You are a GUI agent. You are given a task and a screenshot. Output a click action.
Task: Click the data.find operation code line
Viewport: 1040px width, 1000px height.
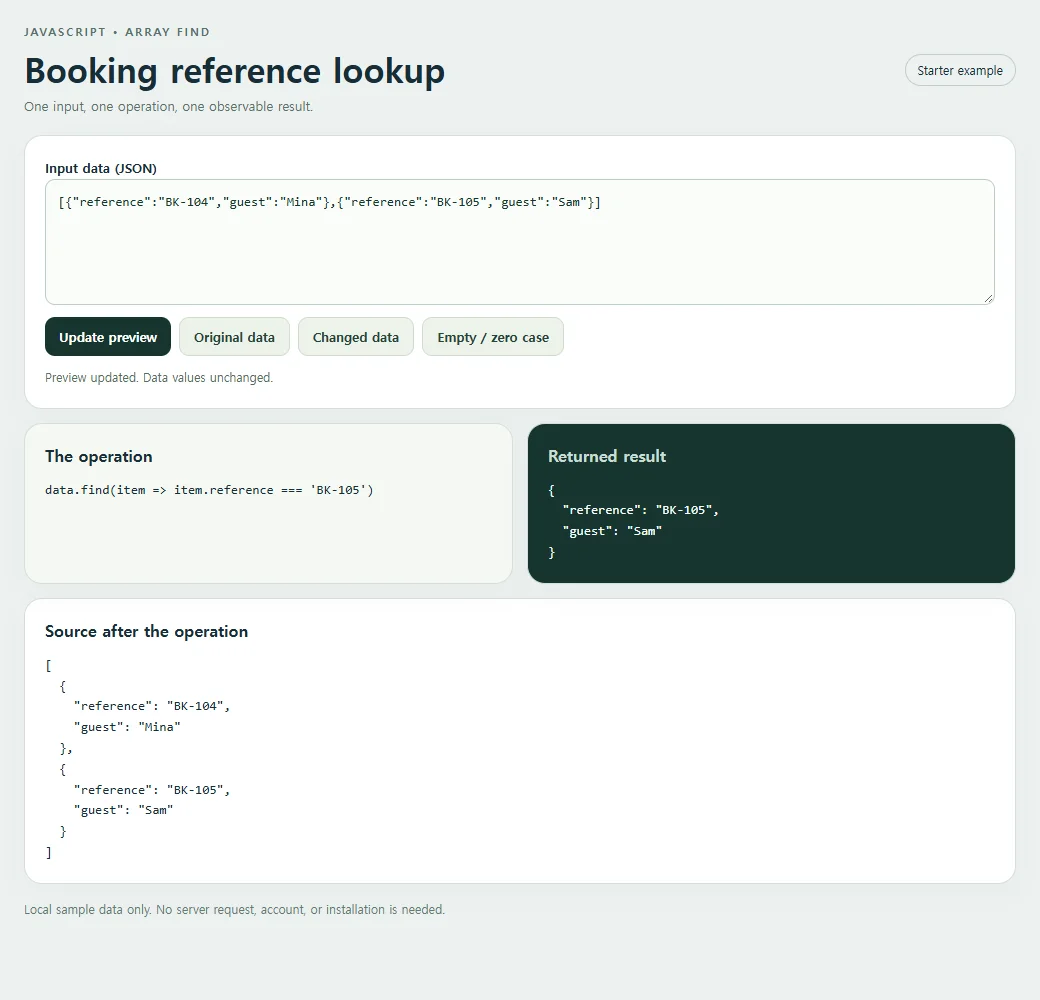pos(210,490)
